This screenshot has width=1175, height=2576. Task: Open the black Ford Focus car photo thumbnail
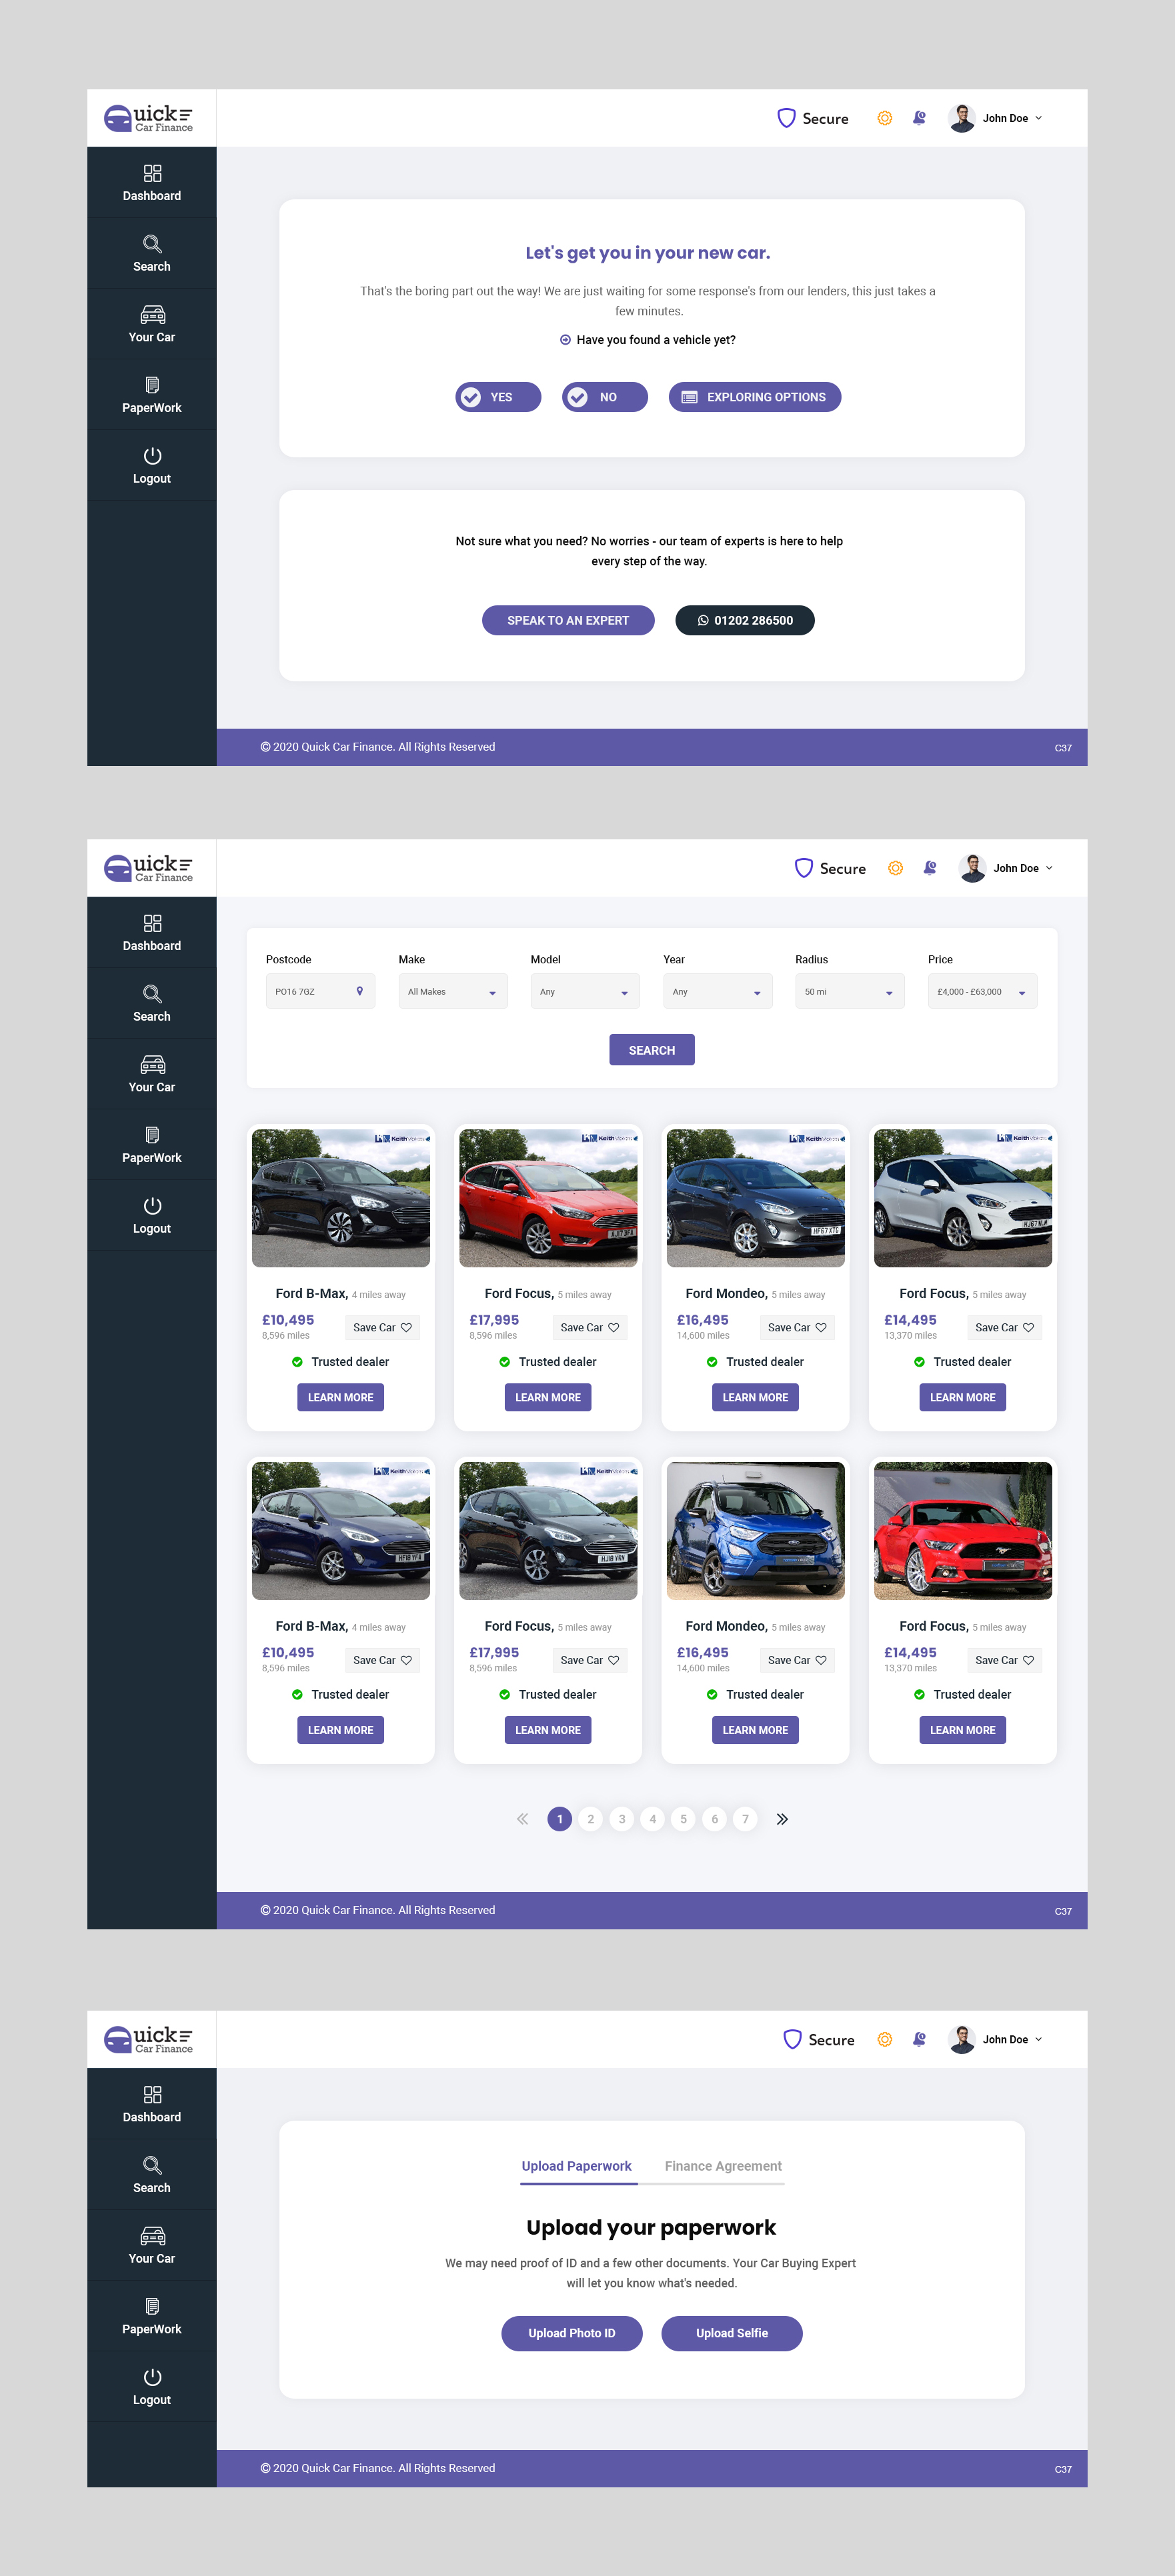pyautogui.click(x=548, y=1531)
